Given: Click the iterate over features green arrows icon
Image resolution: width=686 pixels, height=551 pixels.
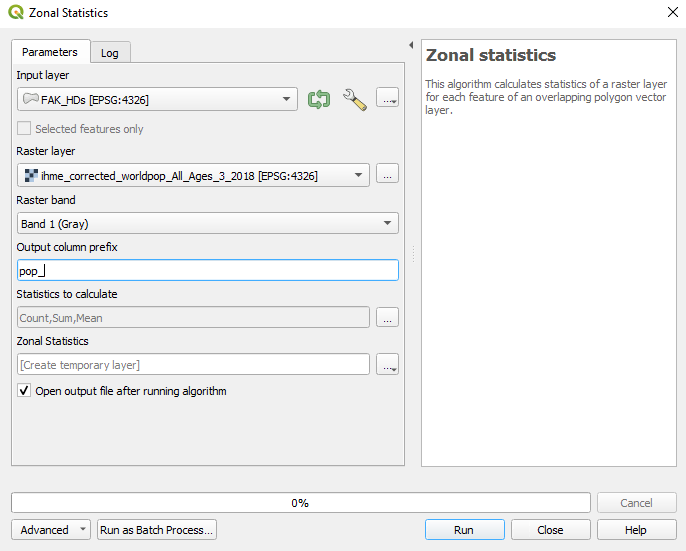Looking at the screenshot, I should point(319,99).
